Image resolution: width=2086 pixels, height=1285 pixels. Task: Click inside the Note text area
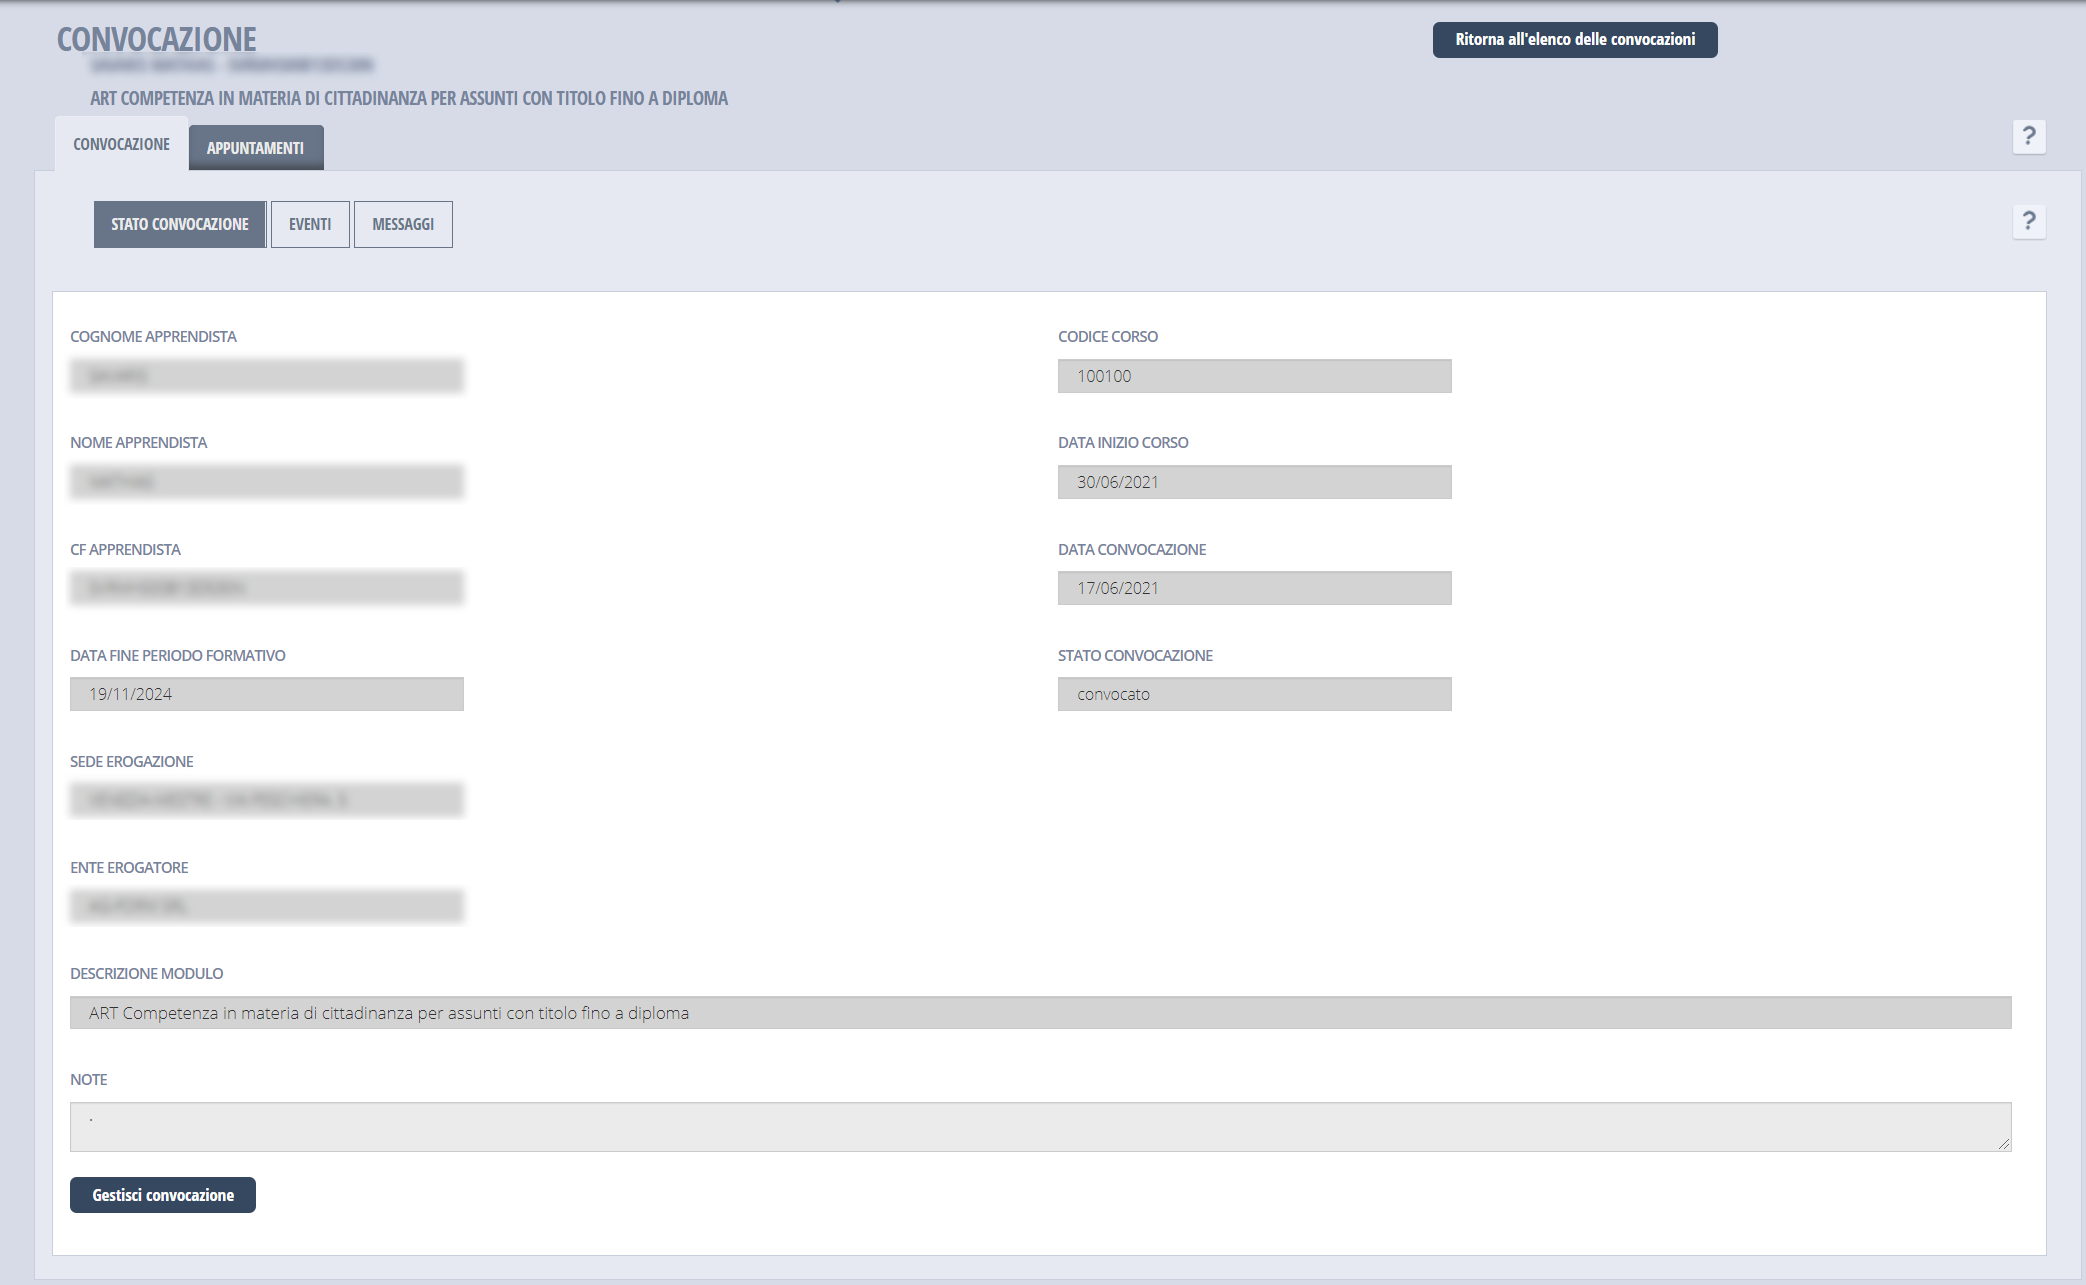point(1040,1127)
